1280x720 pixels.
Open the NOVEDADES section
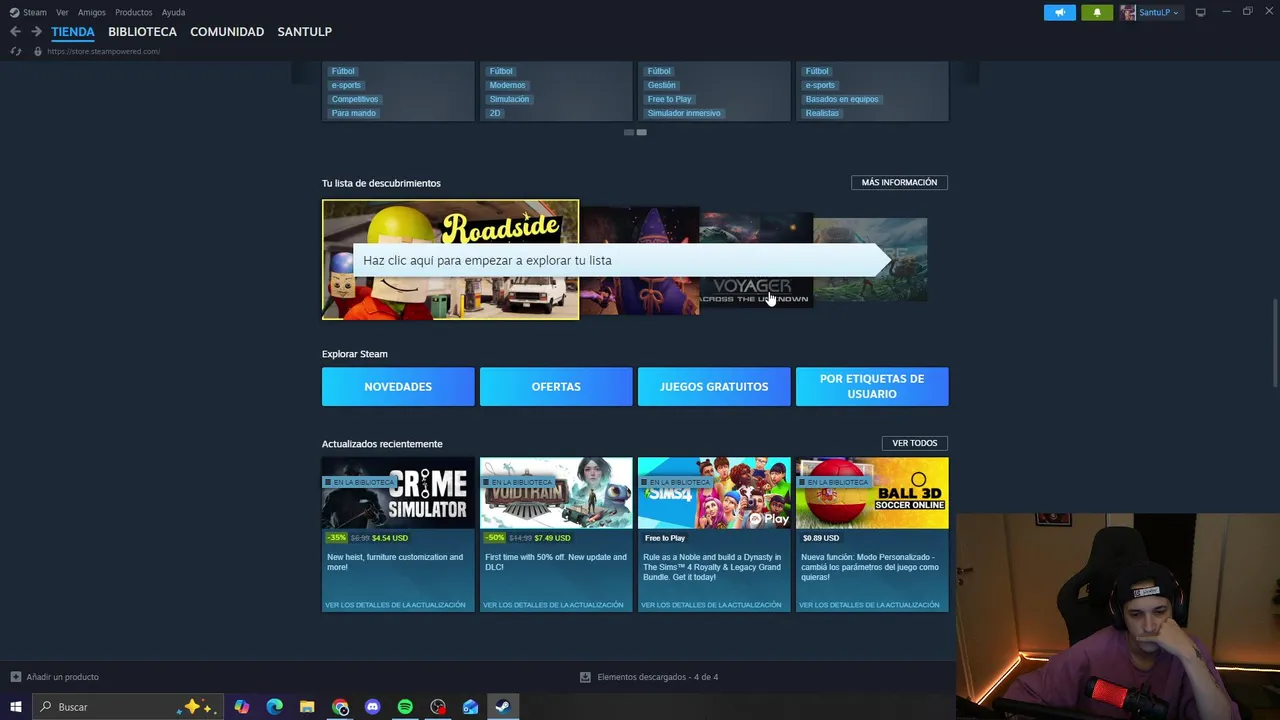coord(398,387)
